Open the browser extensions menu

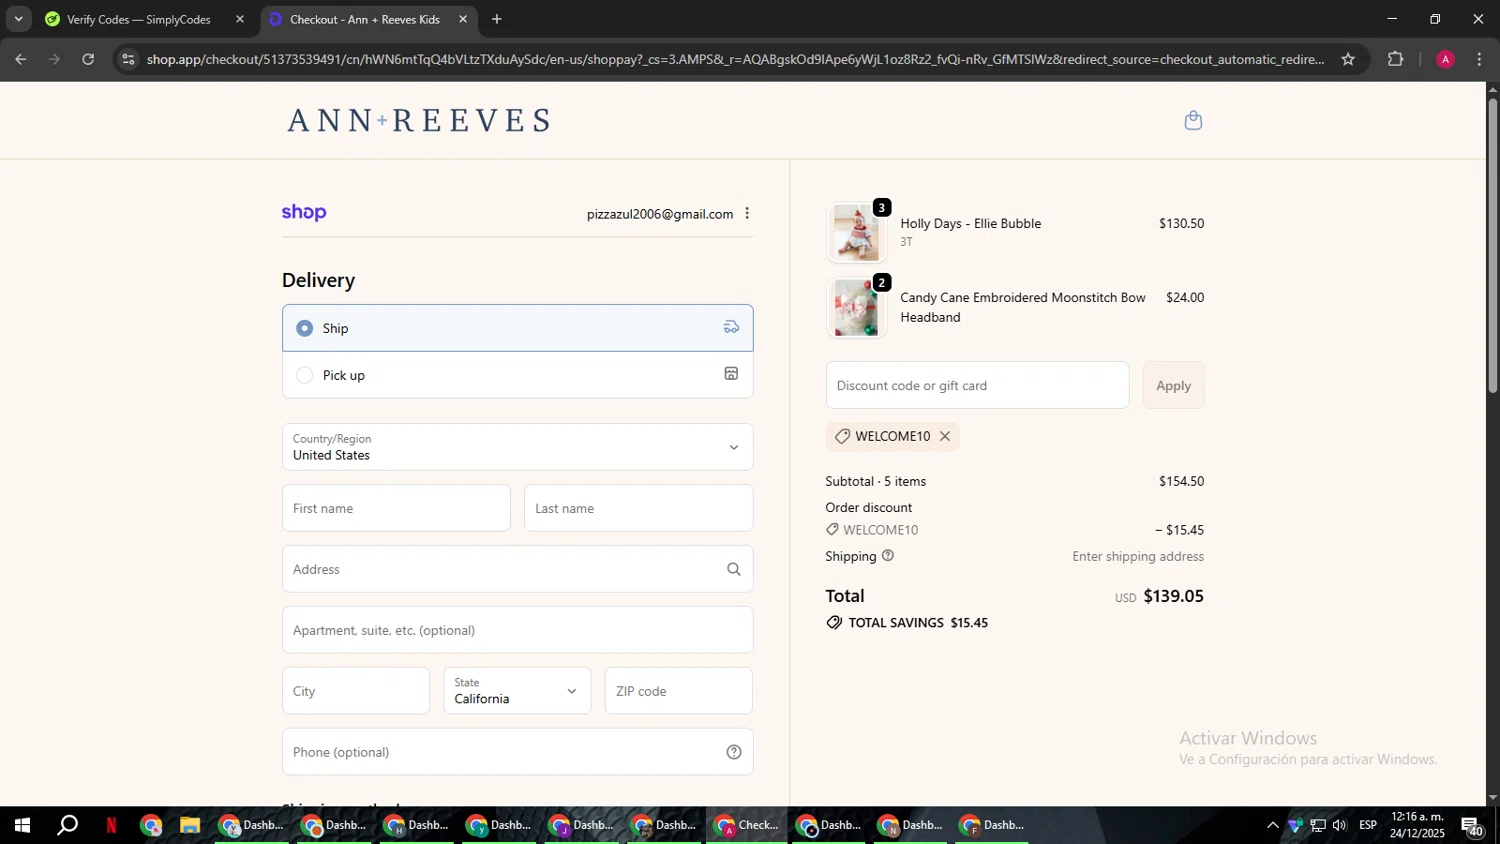pos(1396,59)
